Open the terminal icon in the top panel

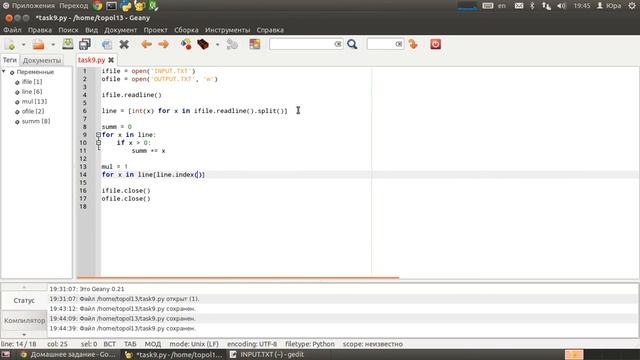111,6
